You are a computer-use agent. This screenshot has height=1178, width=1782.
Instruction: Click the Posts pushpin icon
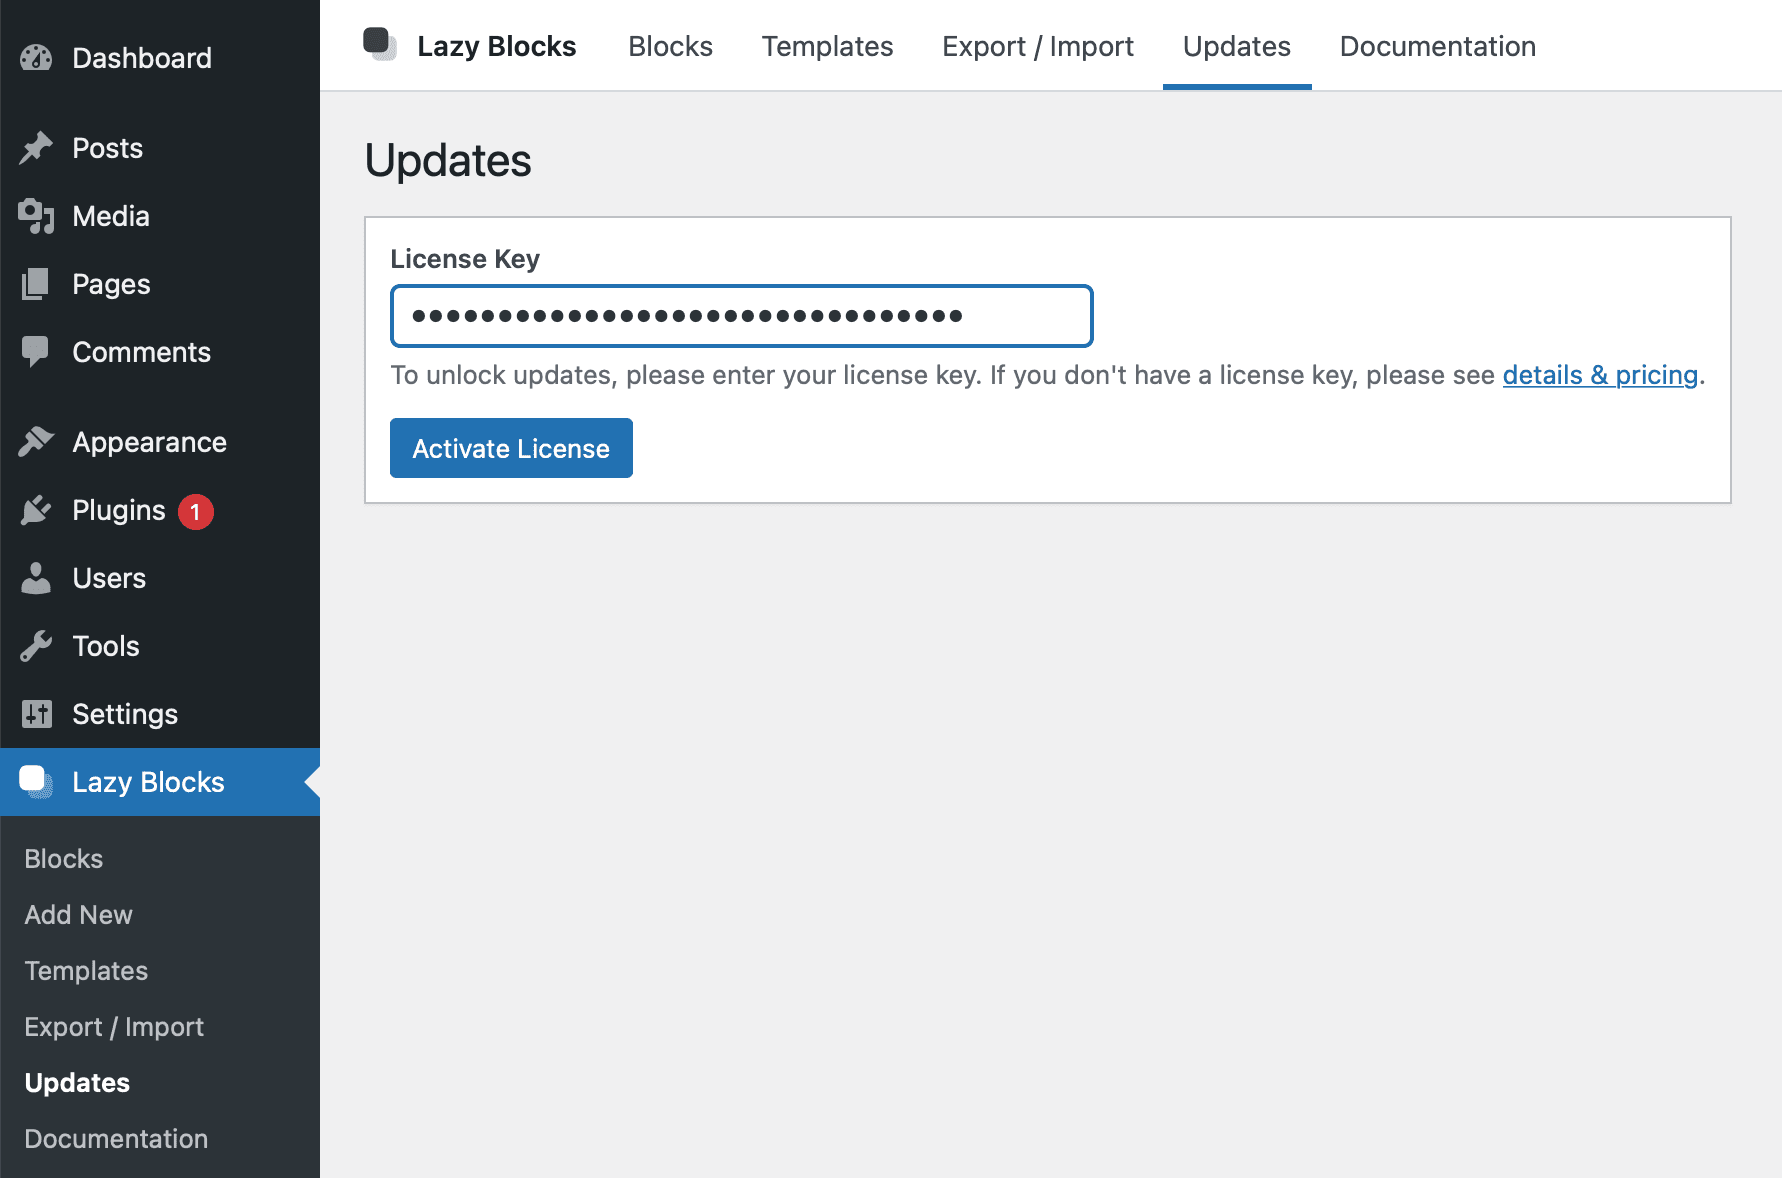[x=36, y=148]
